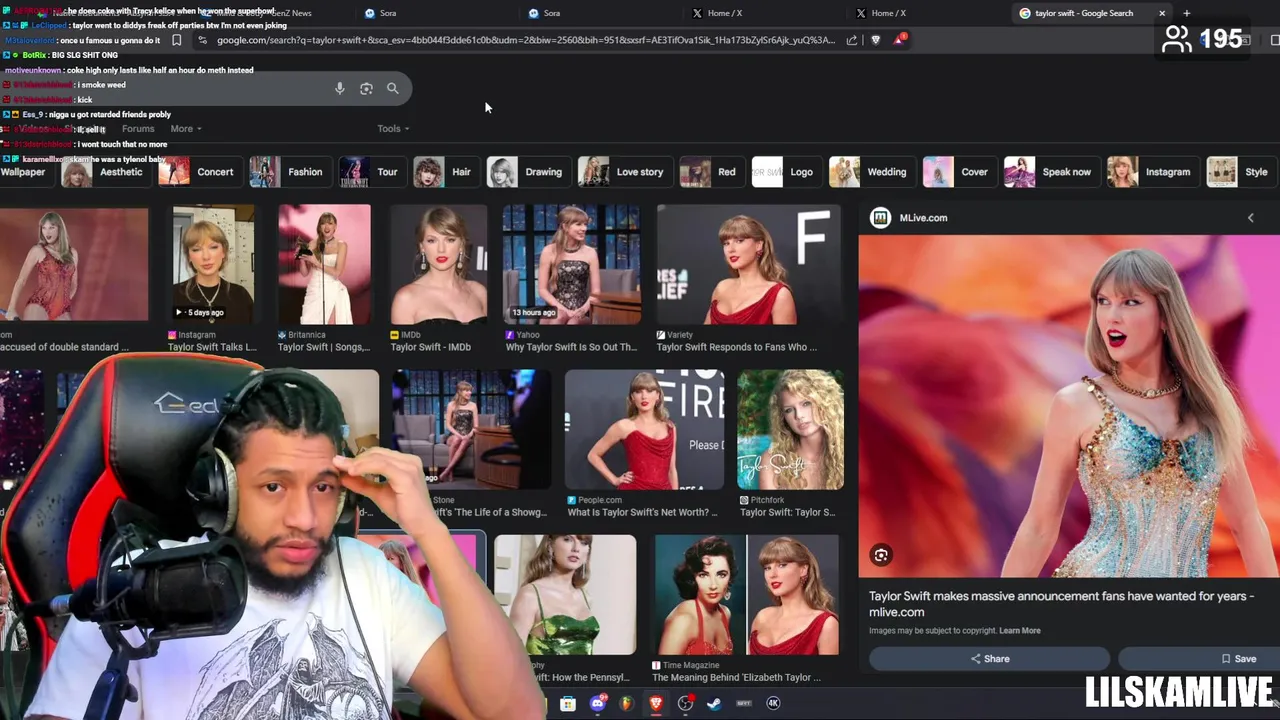This screenshot has height=720, width=1280.
Task: Open the 'Taylor Swift makes massive announcement' article link
Action: click(1061, 604)
